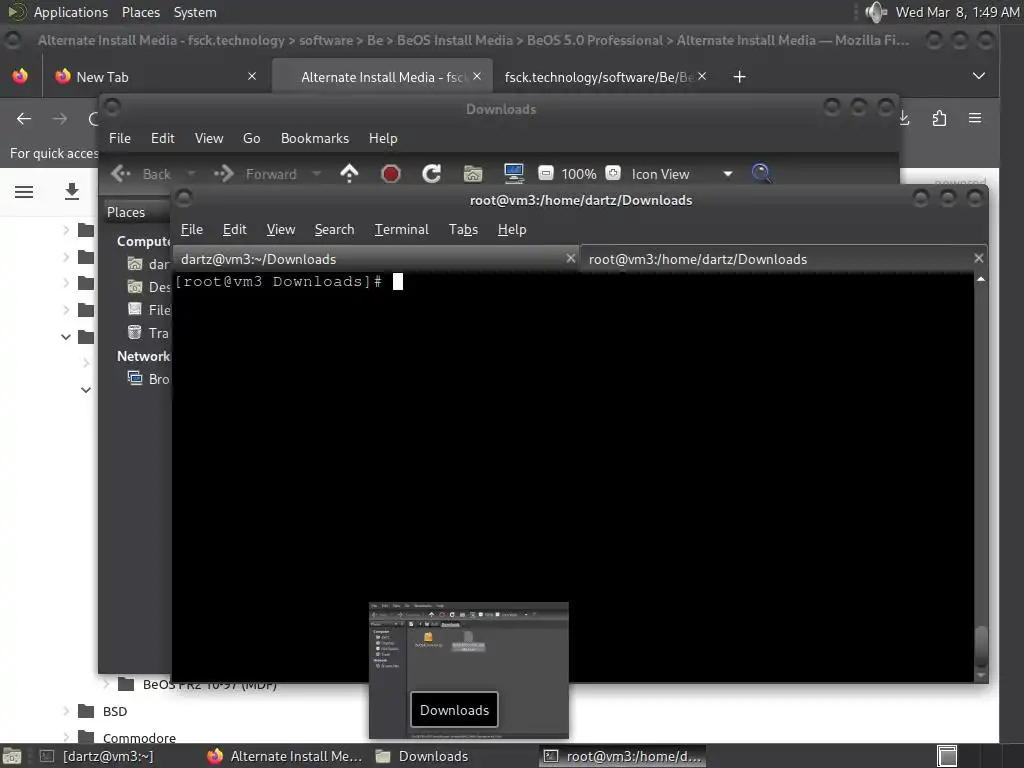This screenshot has height=768, width=1024.
Task: Expand the BSD folder in page tree
Action: click(65, 711)
